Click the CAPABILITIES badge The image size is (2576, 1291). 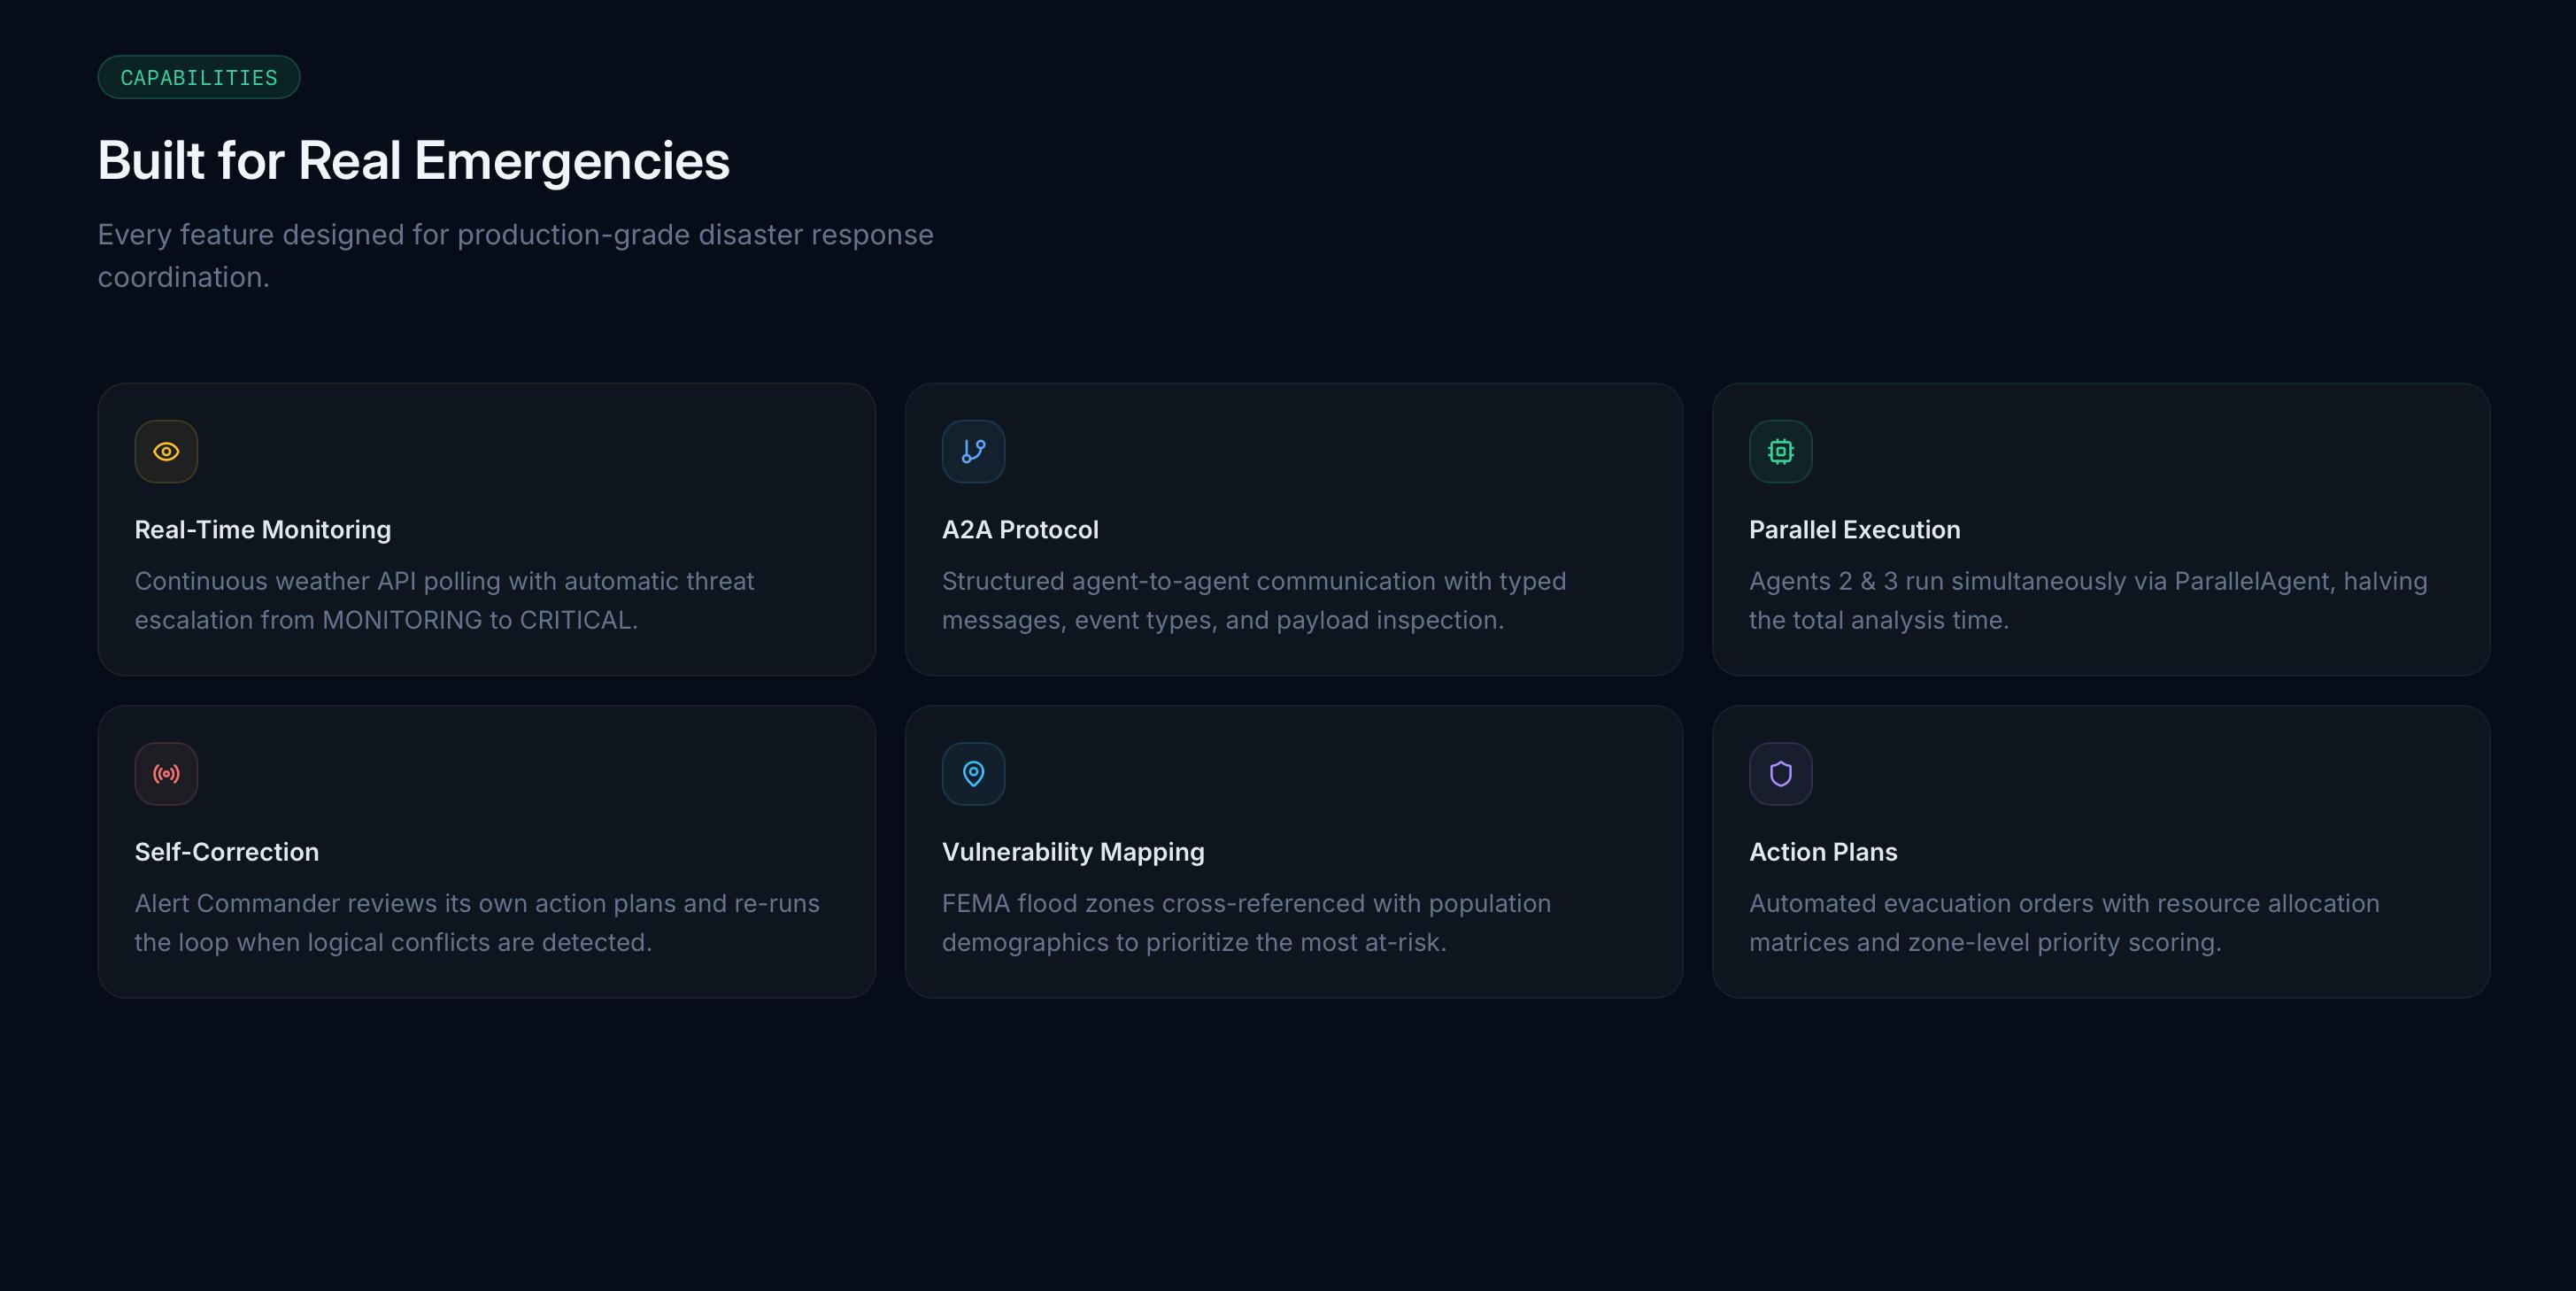[x=199, y=77]
